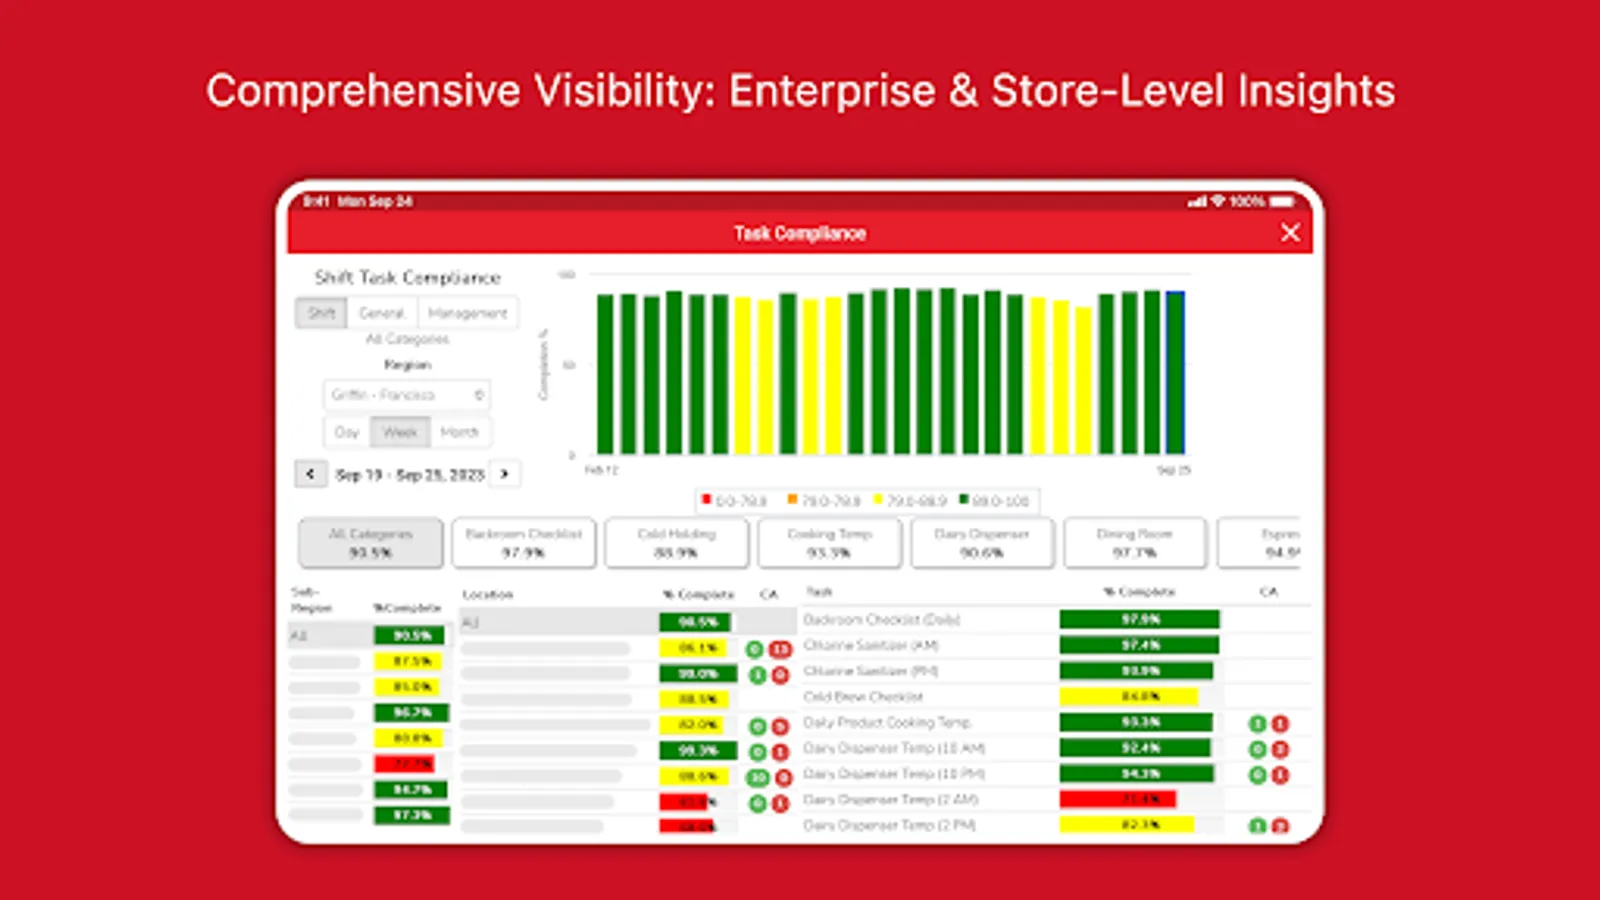Click green CA badge for Daily Product Cooking Temp
1600x900 pixels.
(1258, 723)
